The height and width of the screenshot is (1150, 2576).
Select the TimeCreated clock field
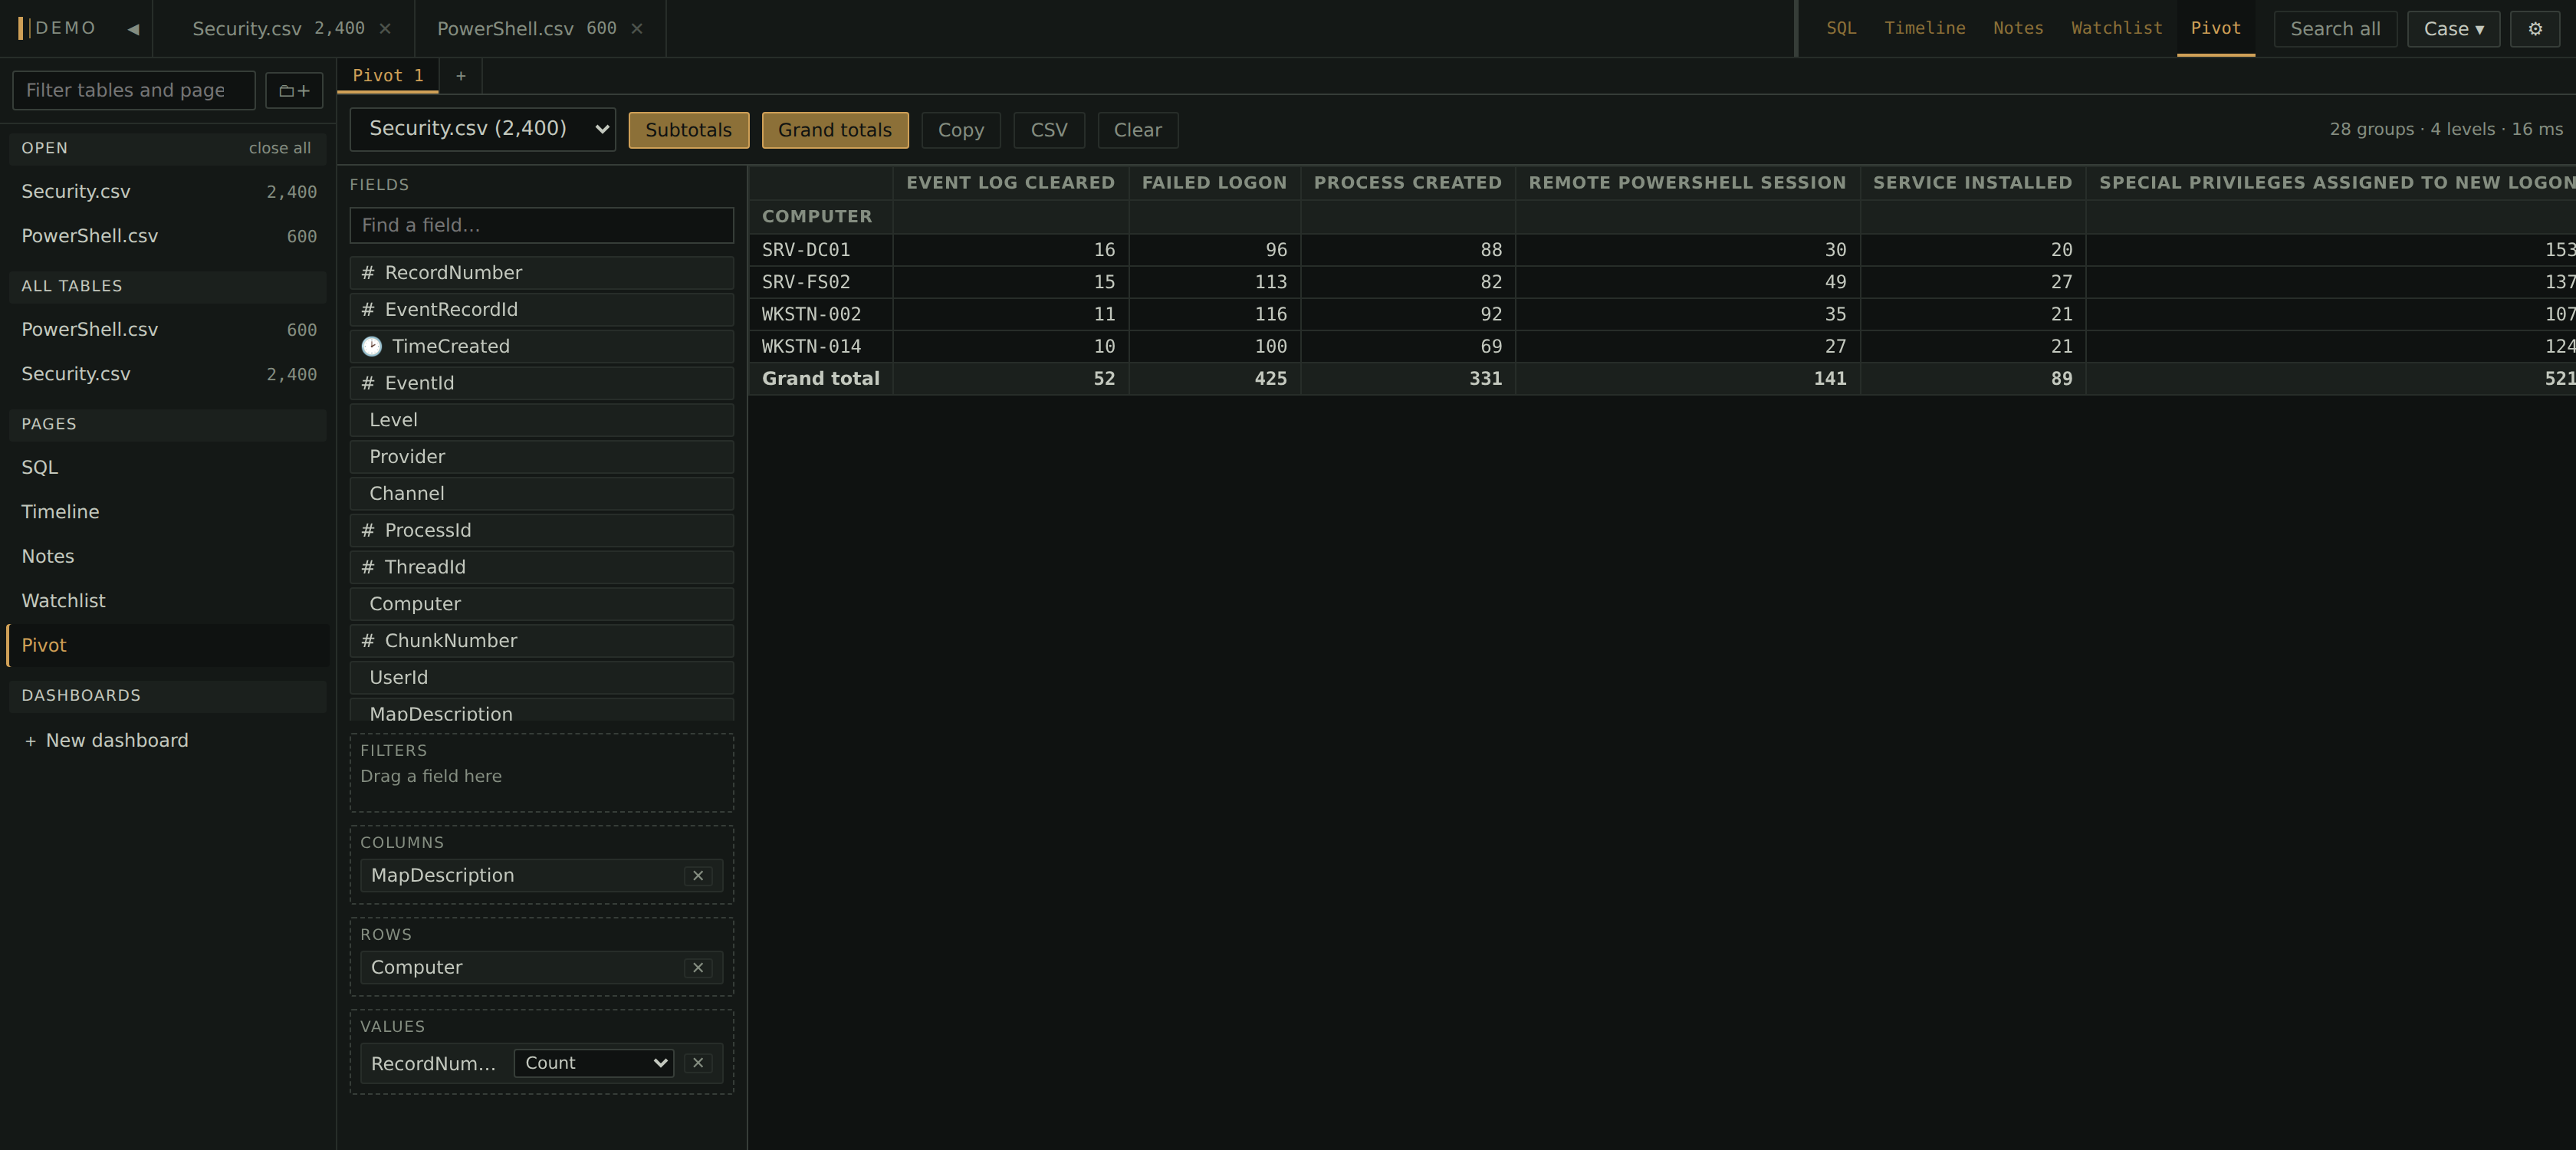(541, 346)
